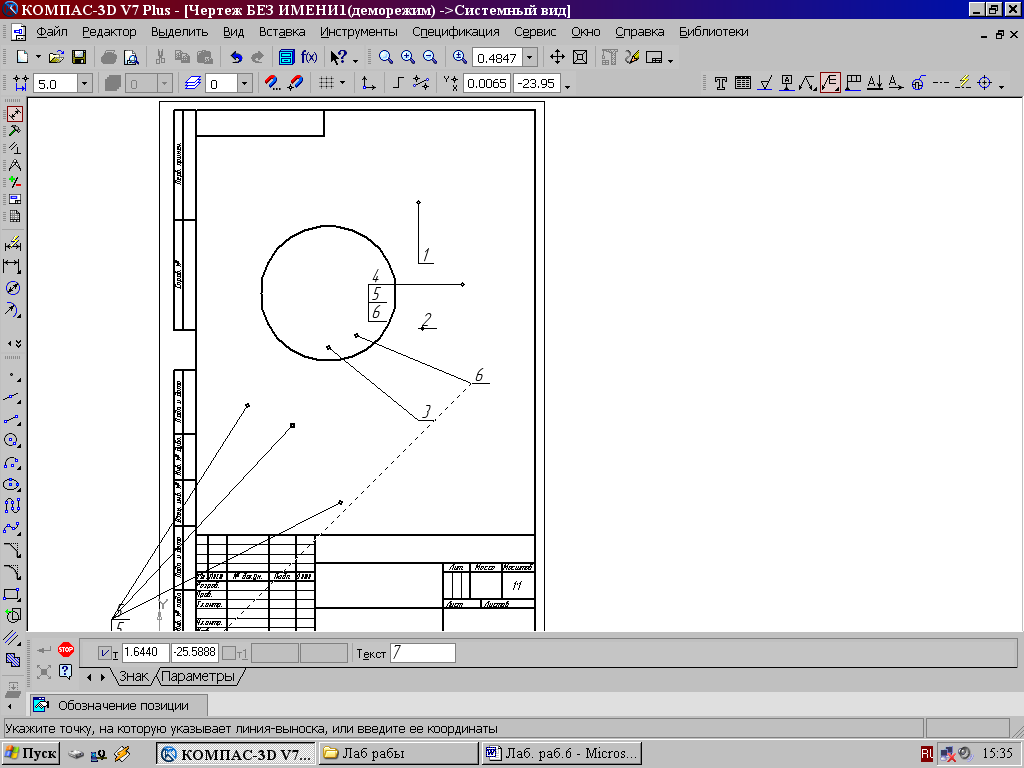Toggle the point T coordinate lock checkbox

[104, 653]
